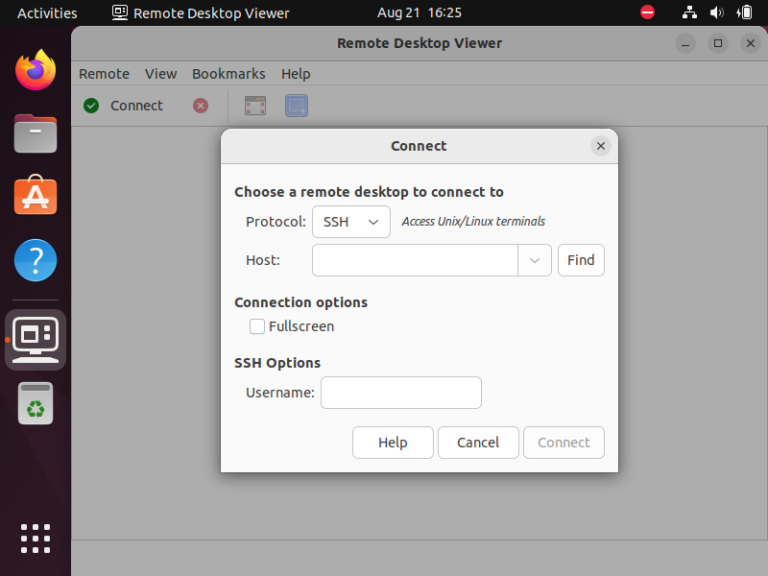Click the red disconnect toolbar icon
Viewport: 768px width, 576px height.
[x=200, y=105]
